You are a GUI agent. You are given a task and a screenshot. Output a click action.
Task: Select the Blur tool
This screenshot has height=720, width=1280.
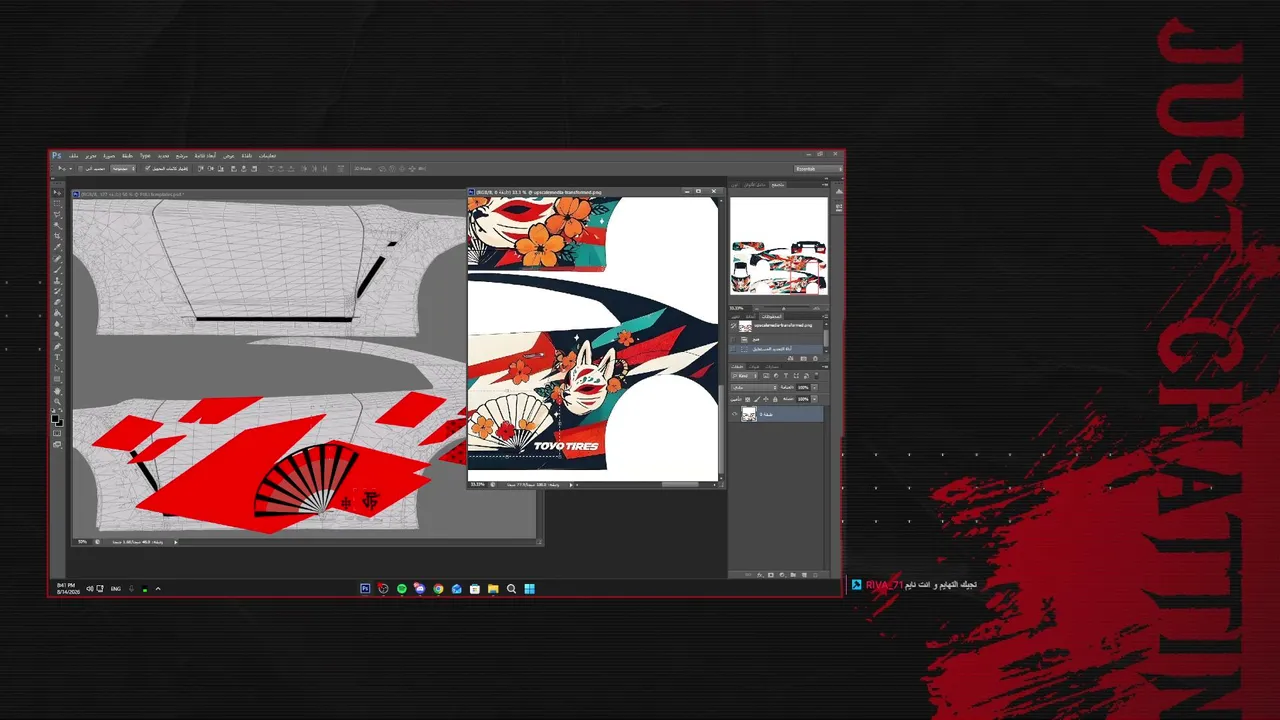[58, 324]
